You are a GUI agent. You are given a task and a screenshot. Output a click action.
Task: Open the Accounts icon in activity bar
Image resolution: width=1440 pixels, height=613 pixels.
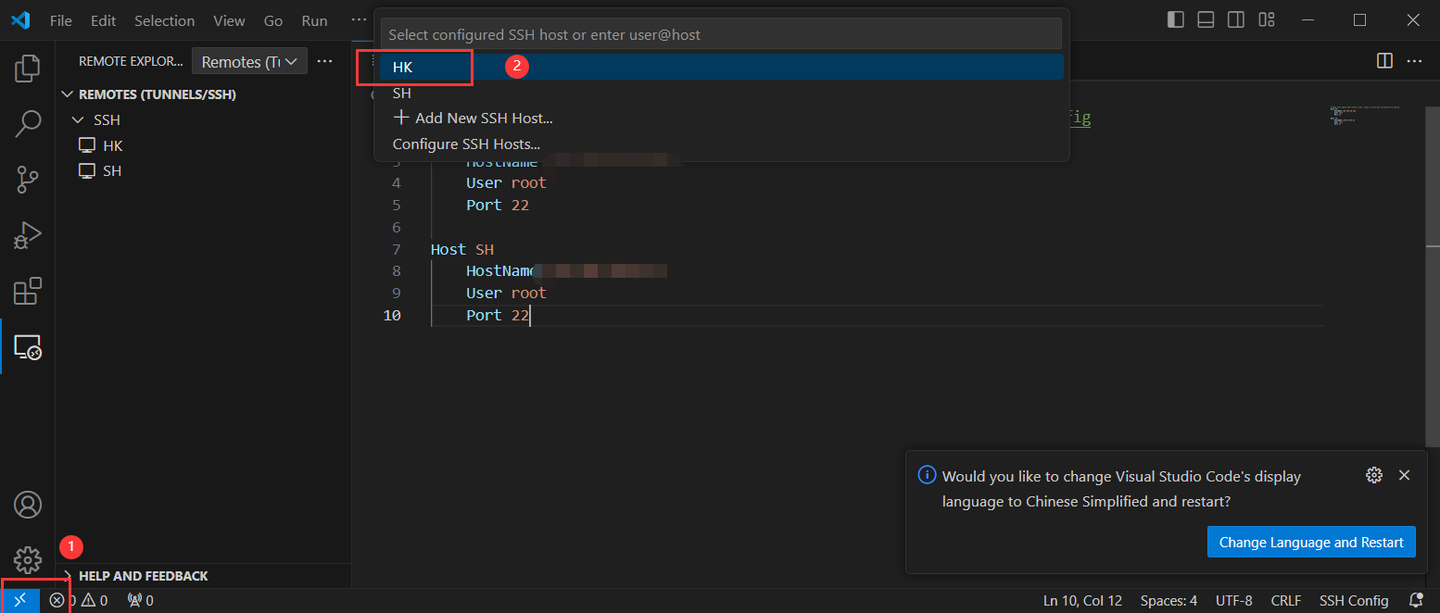(27, 505)
